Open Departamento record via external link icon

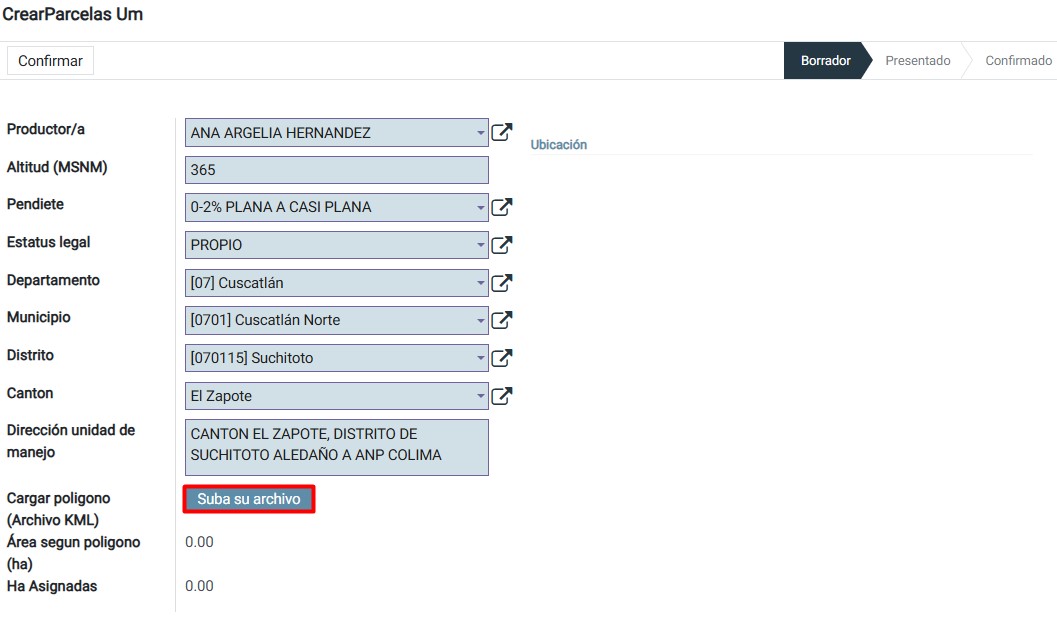(x=502, y=283)
